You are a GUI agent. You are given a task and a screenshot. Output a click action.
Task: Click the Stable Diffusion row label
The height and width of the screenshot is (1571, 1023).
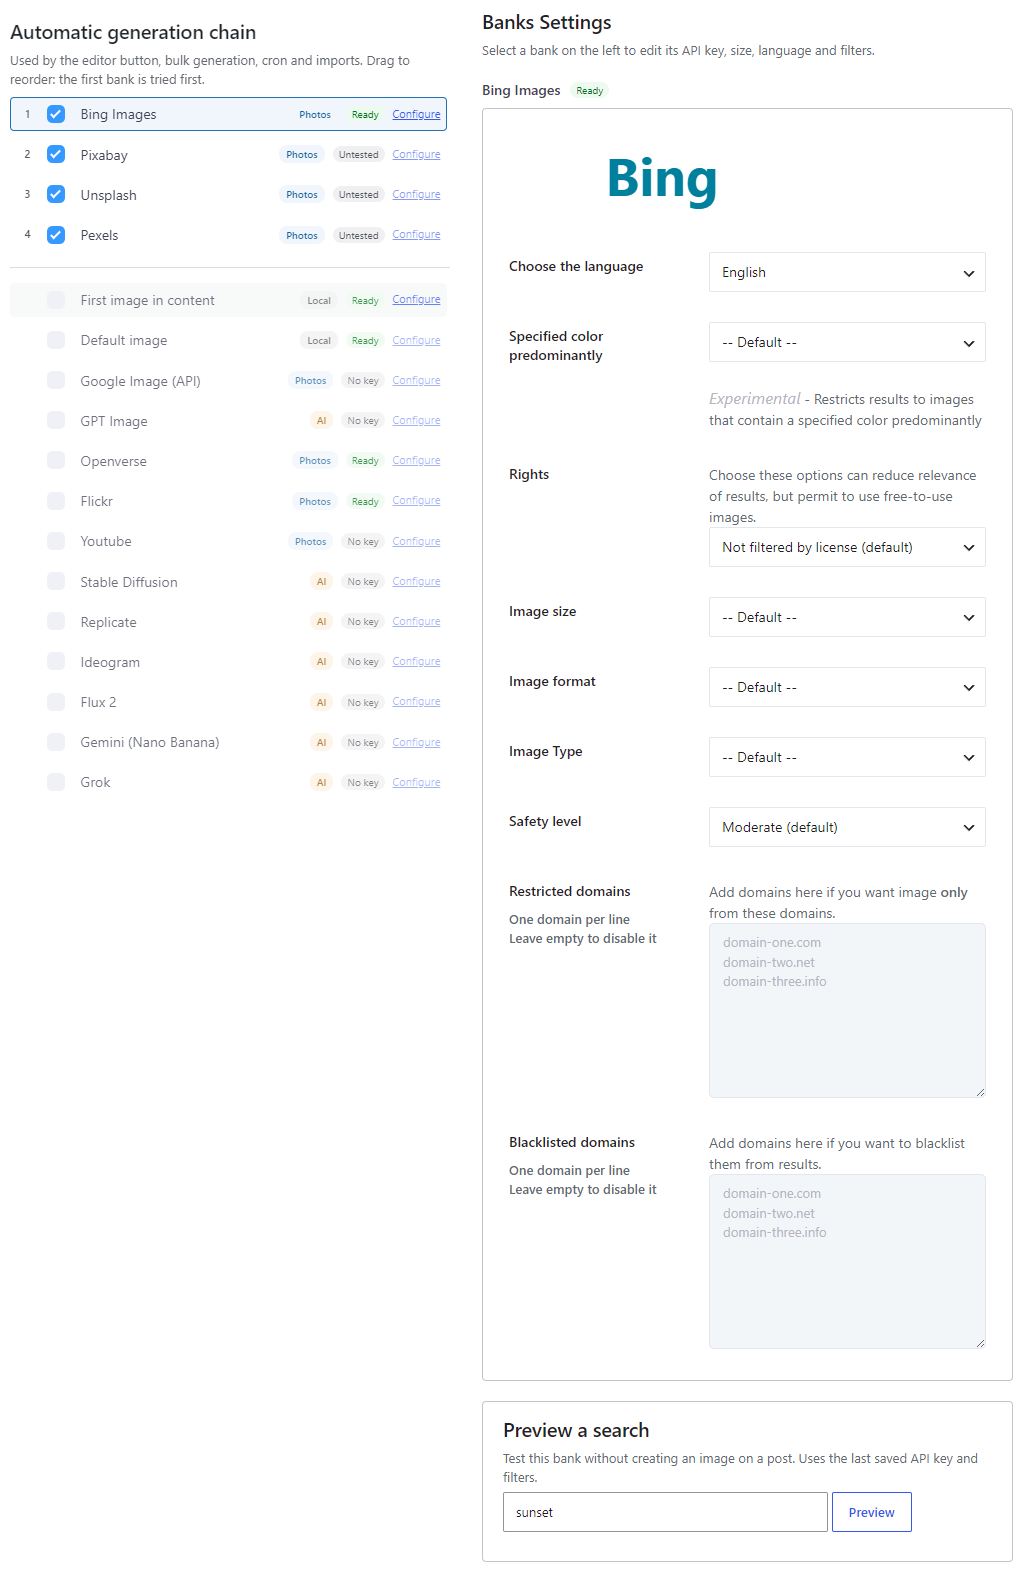(x=129, y=582)
